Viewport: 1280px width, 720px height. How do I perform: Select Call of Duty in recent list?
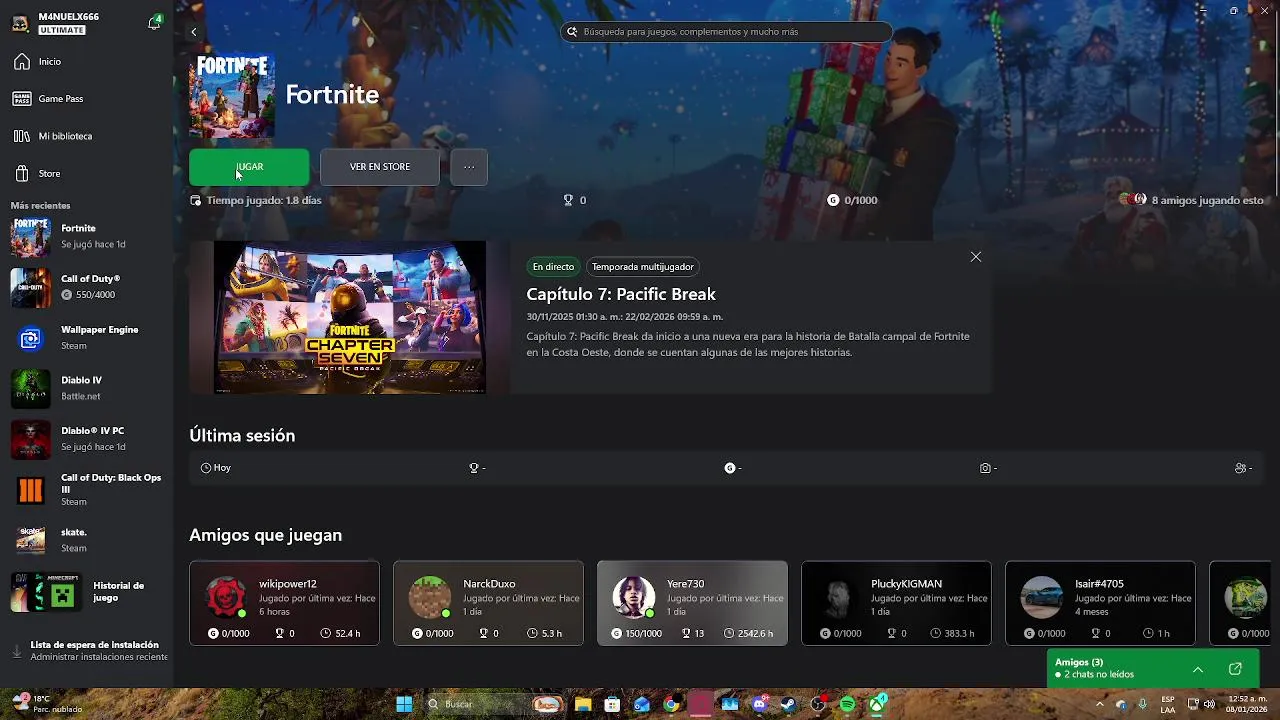pyautogui.click(x=86, y=287)
